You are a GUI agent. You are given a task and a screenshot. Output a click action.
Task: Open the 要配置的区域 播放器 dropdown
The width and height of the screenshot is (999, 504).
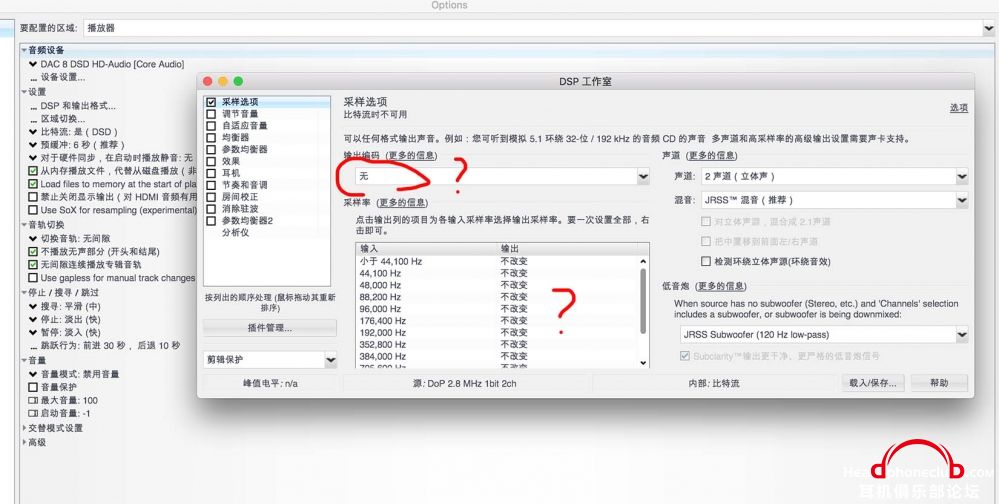[538, 28]
